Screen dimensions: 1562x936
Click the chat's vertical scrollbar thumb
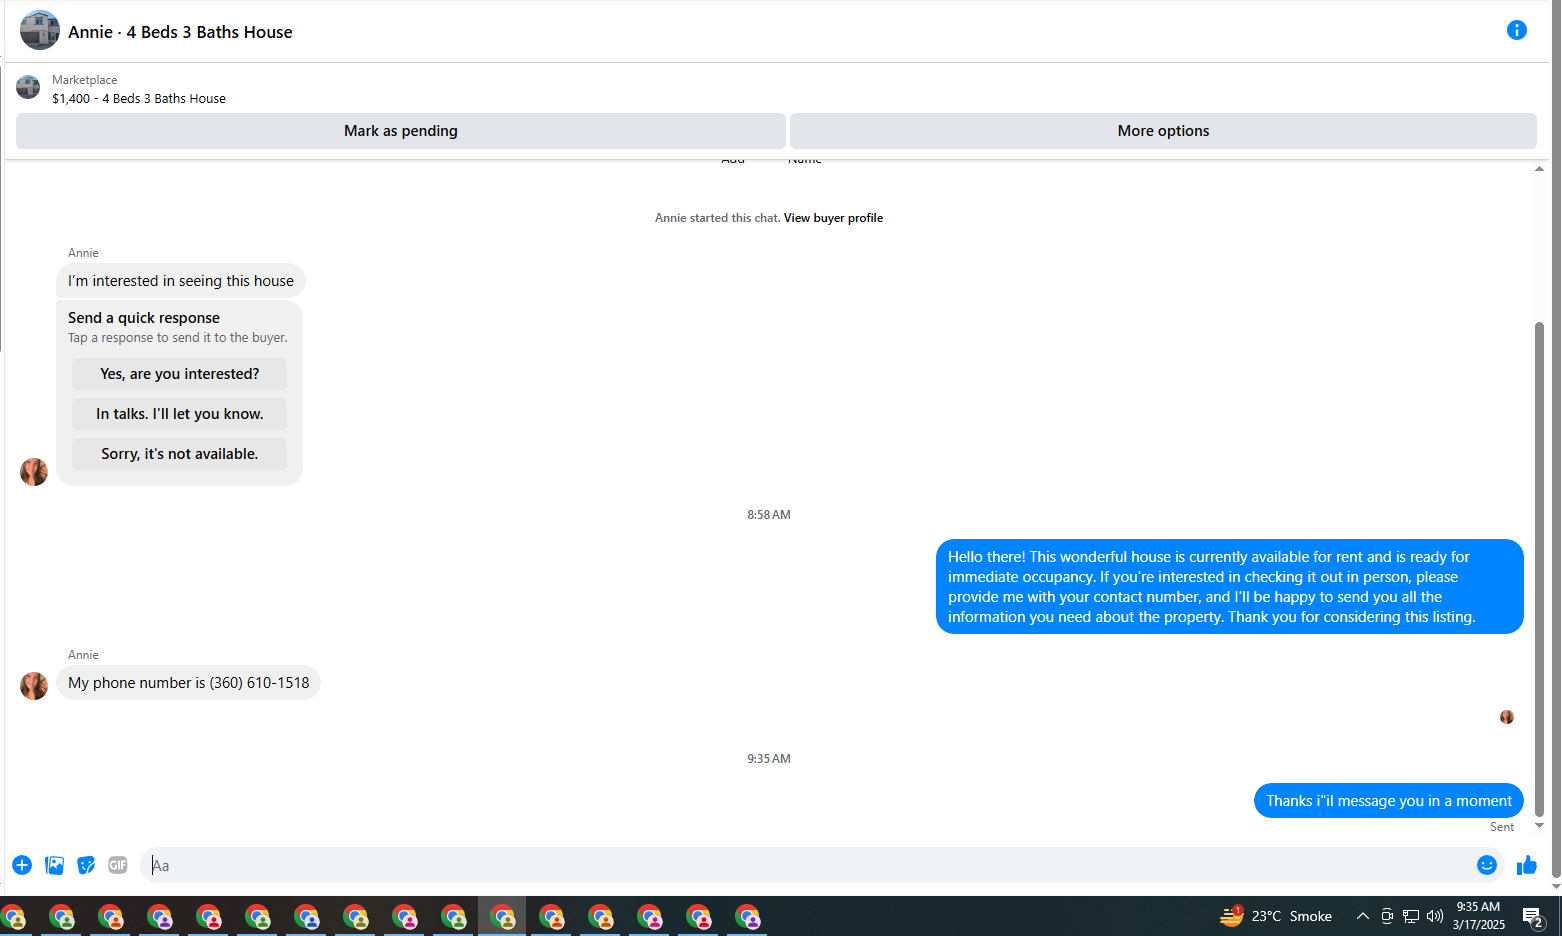[x=1539, y=568]
